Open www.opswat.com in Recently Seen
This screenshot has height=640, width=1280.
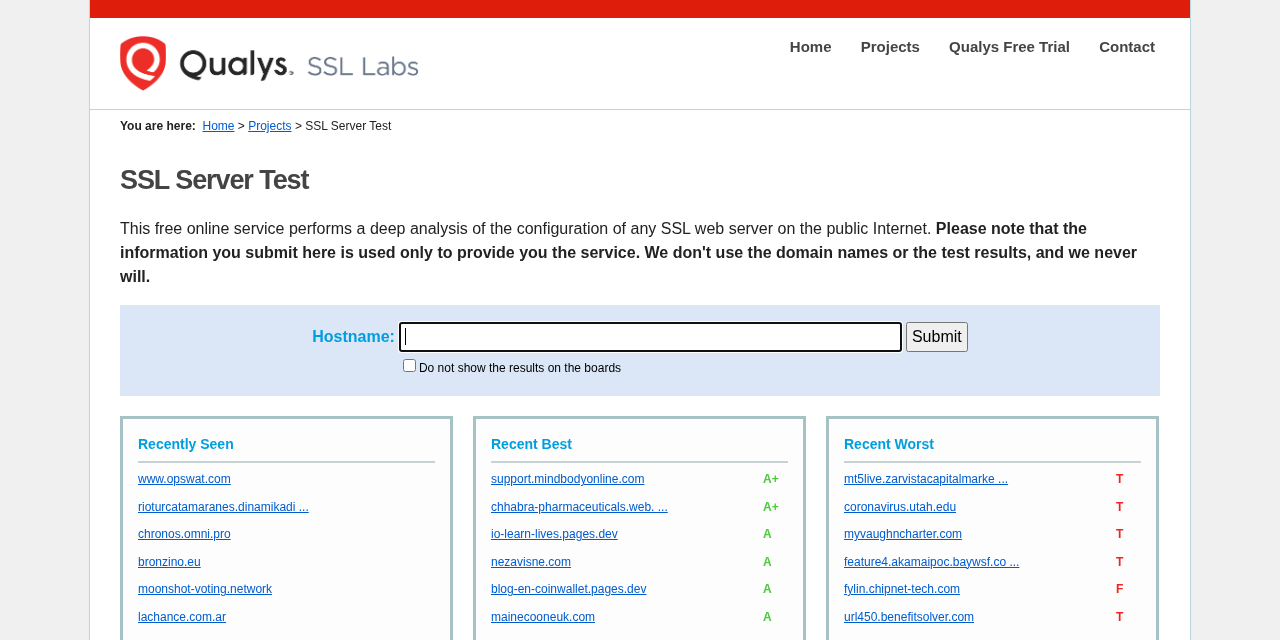point(184,479)
